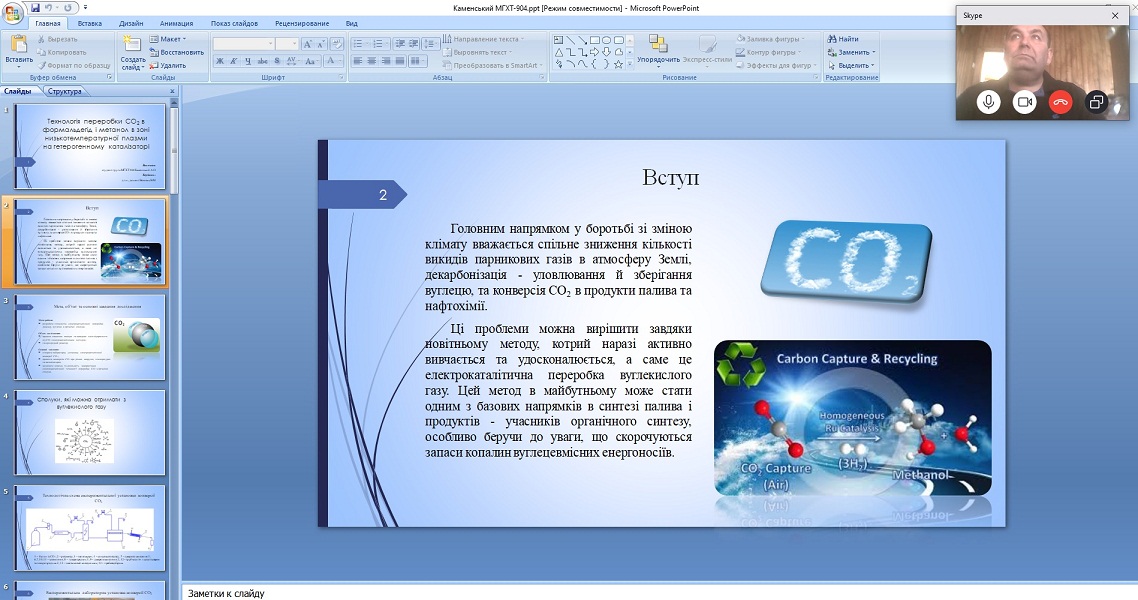Click the Заметки к слайду notes field
Screen dimensions: 1138x600
[x=659, y=593]
